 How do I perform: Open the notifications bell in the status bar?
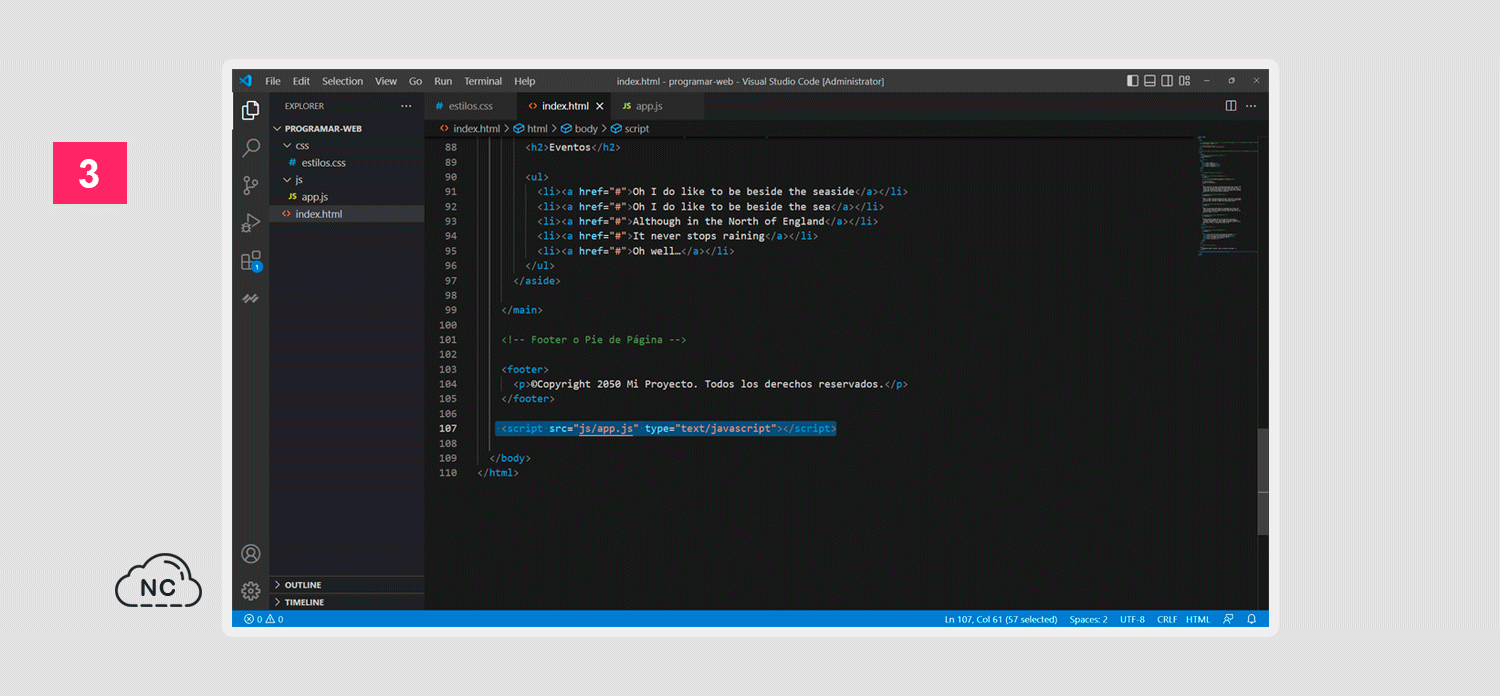click(x=1251, y=620)
